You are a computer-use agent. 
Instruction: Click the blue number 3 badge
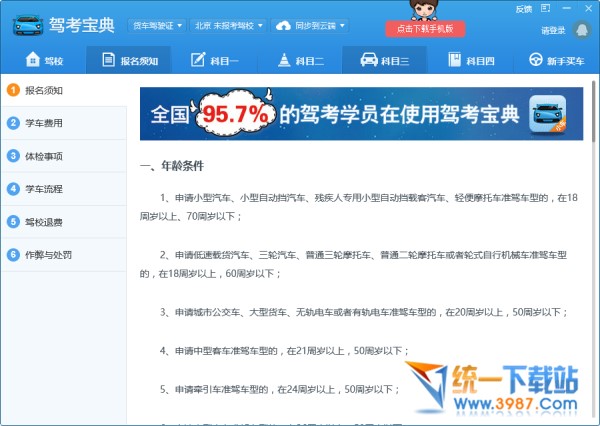pyautogui.click(x=13, y=156)
